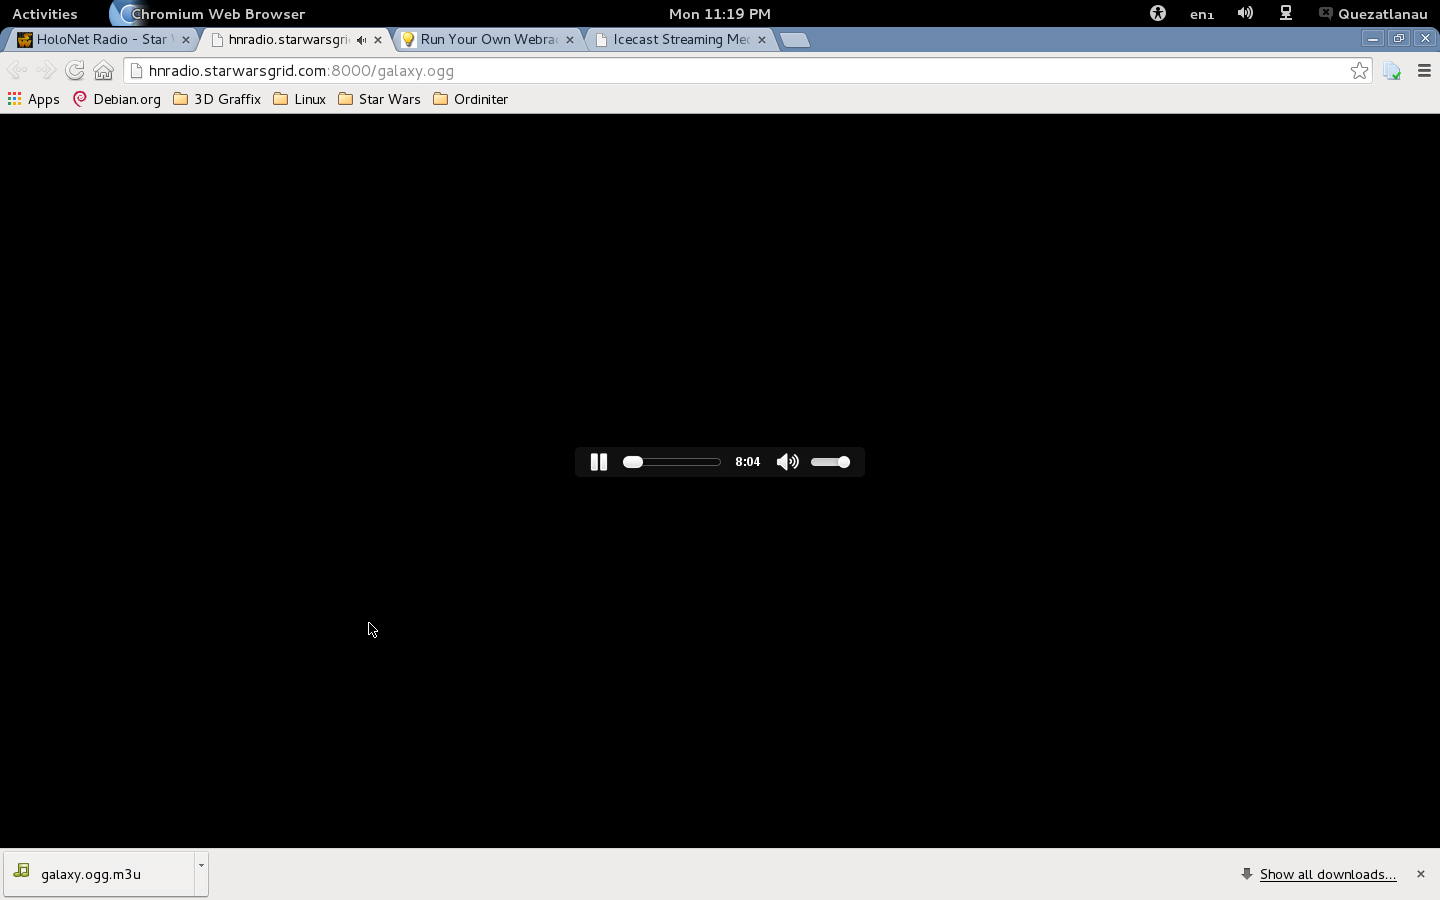Mute tab via audio indicator icon
This screenshot has width=1440, height=900.
tap(361, 40)
